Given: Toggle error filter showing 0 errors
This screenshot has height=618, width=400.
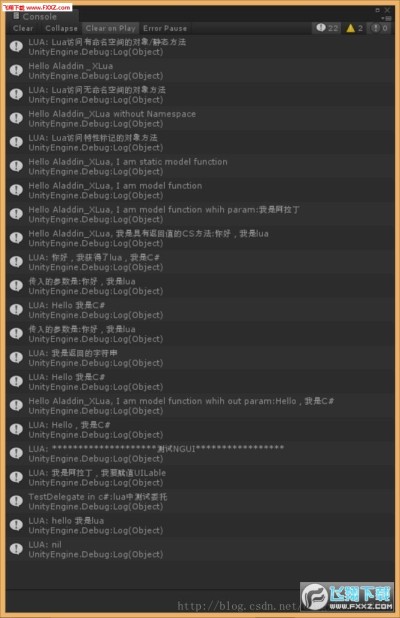Looking at the screenshot, I should tap(380, 28).
